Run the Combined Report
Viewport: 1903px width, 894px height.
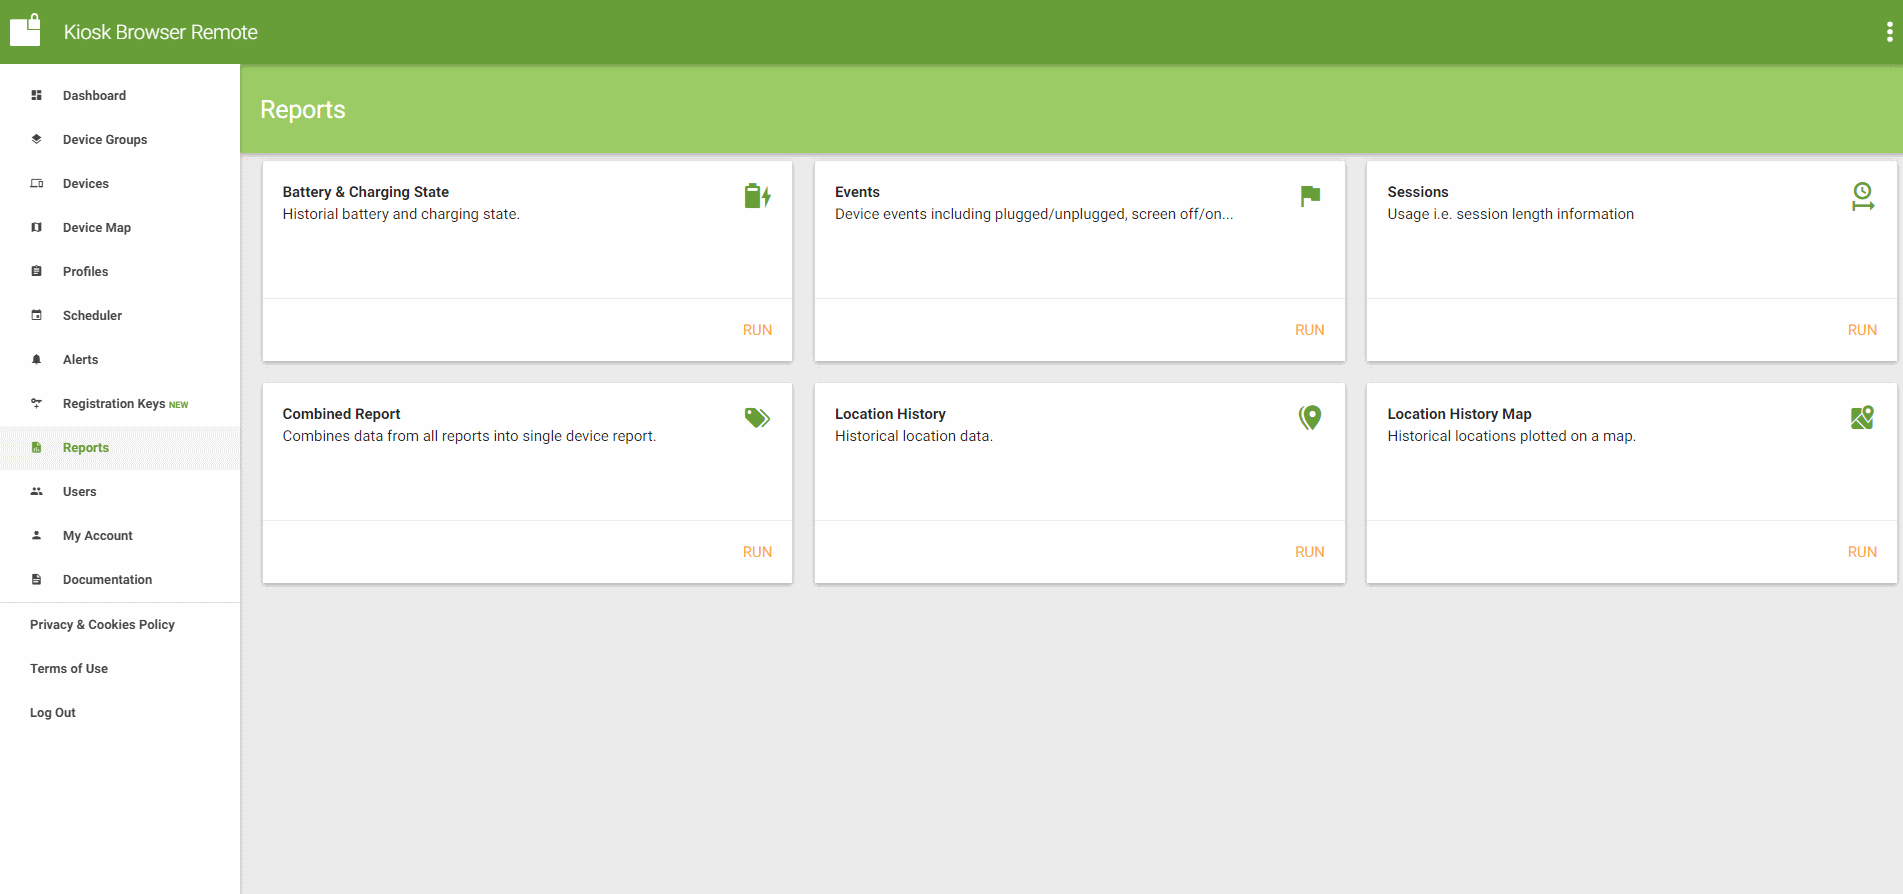(757, 552)
